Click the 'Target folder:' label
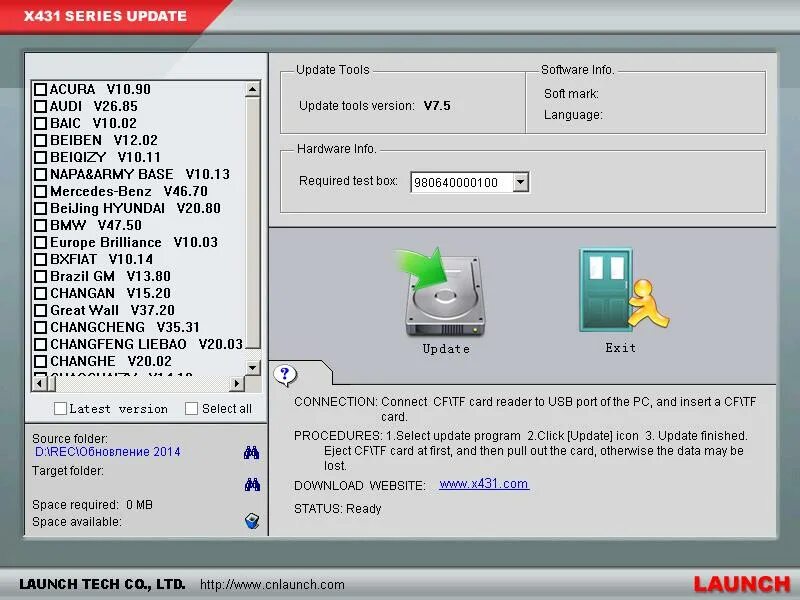The width and height of the screenshot is (800, 600). [68, 471]
